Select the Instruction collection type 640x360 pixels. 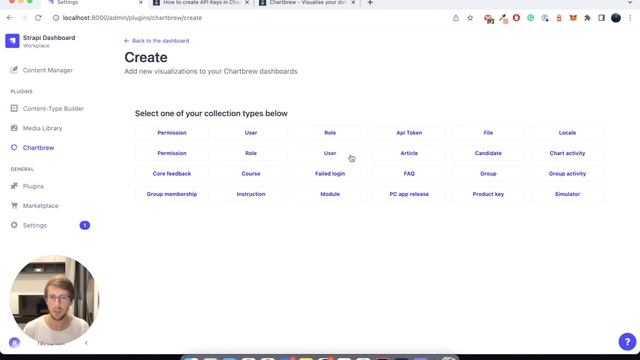pos(251,194)
